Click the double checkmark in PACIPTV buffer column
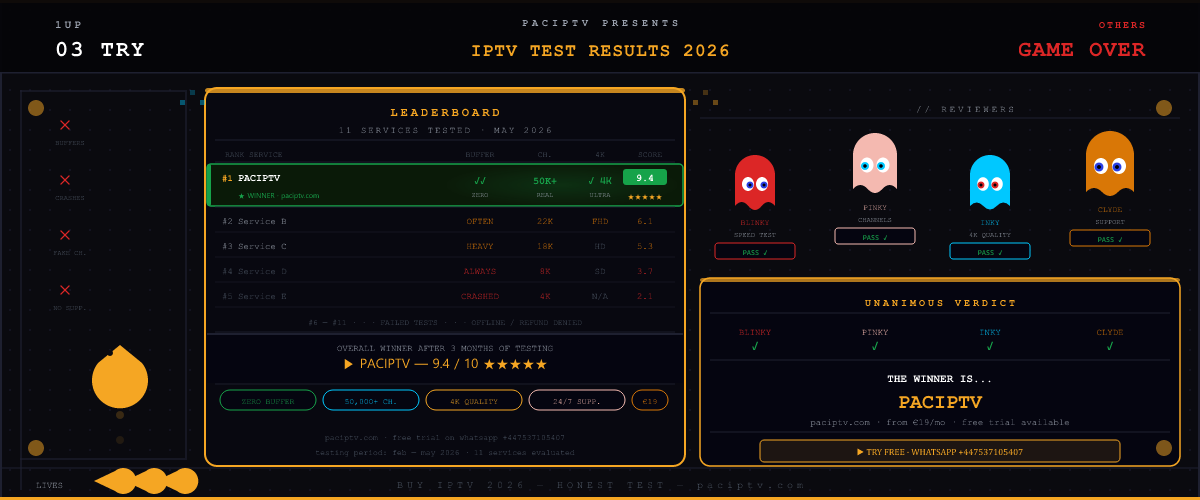1200x500 pixels. coord(480,181)
